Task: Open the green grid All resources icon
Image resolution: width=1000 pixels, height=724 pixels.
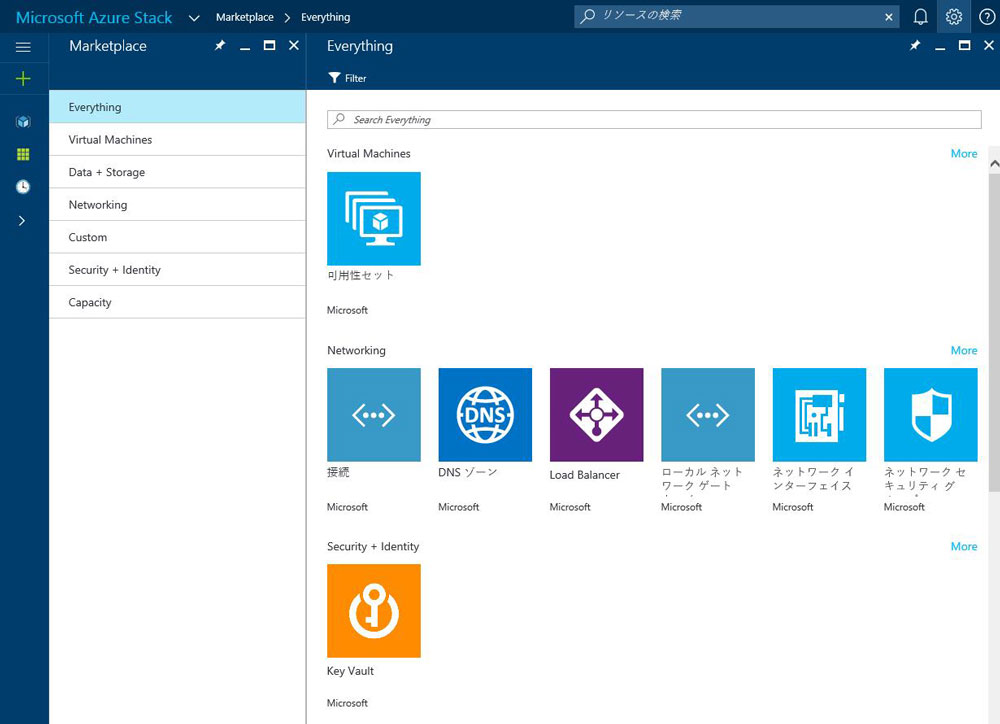Action: [23, 154]
